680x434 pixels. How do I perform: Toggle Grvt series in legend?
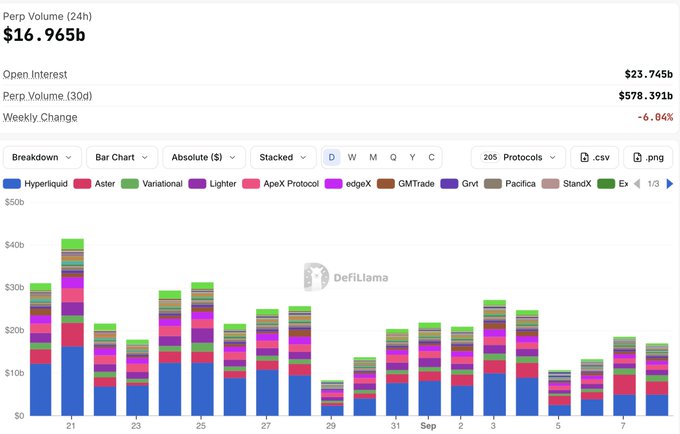point(459,184)
